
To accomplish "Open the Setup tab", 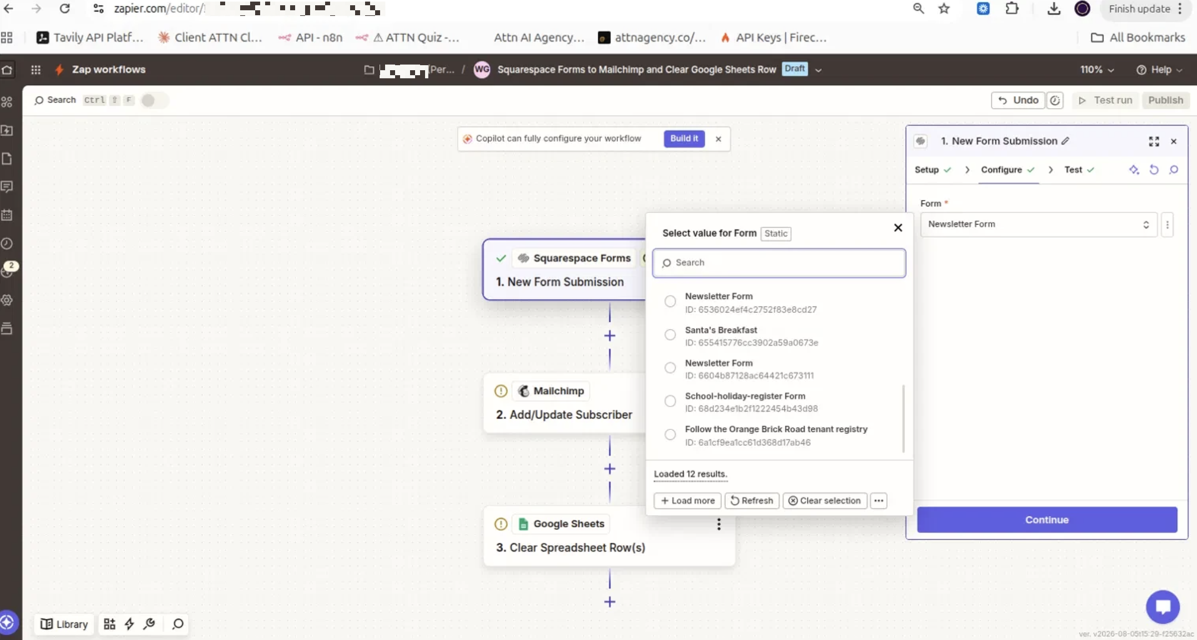I will [933, 170].
